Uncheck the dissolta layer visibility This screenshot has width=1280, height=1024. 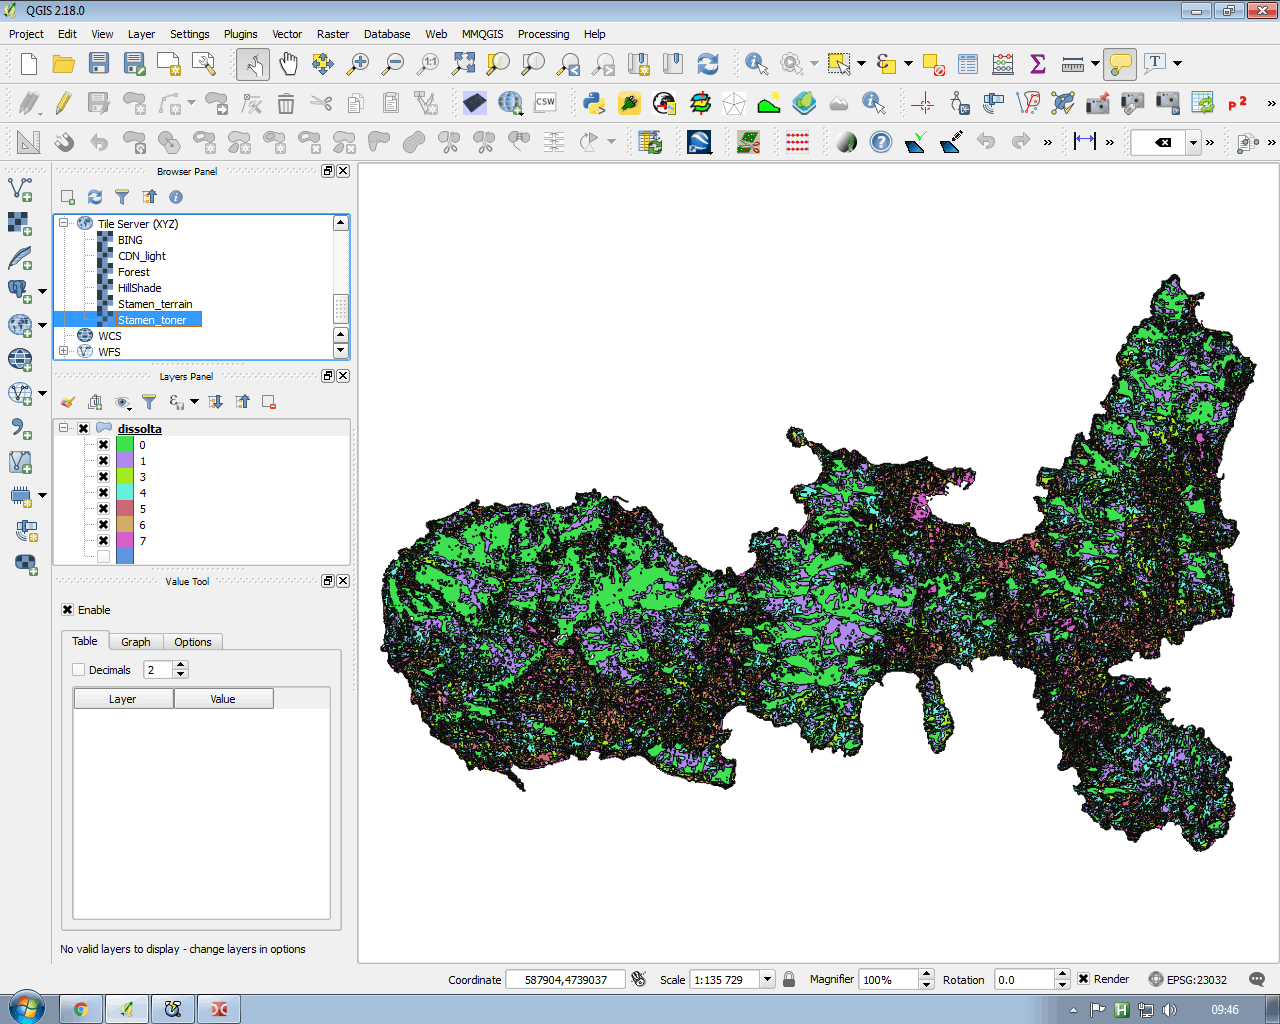point(84,429)
